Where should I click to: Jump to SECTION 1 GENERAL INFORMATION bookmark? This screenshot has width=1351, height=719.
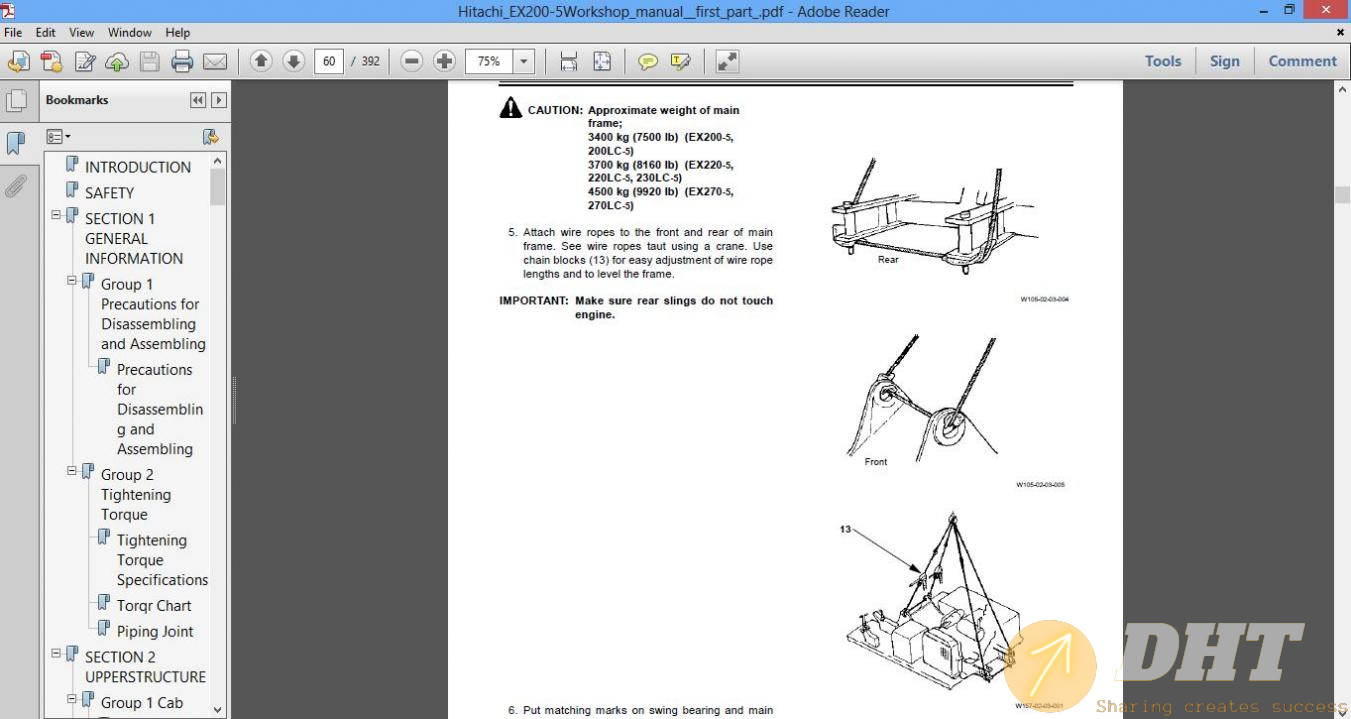tap(134, 238)
